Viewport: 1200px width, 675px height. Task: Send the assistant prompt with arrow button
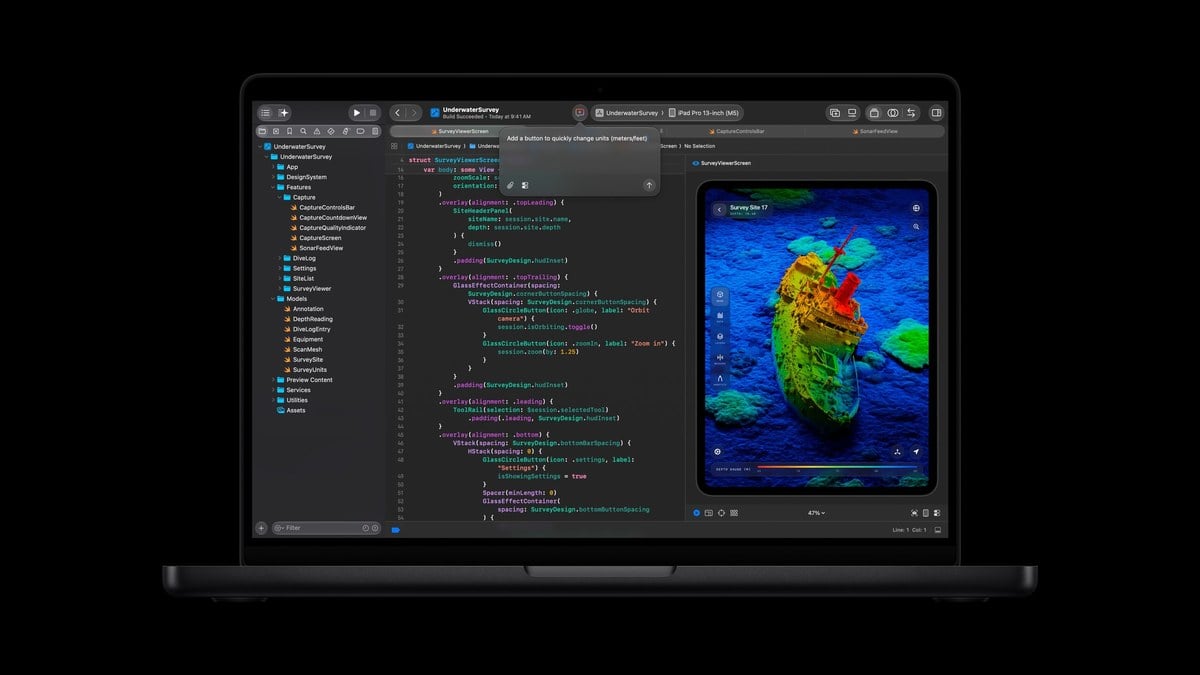click(649, 185)
